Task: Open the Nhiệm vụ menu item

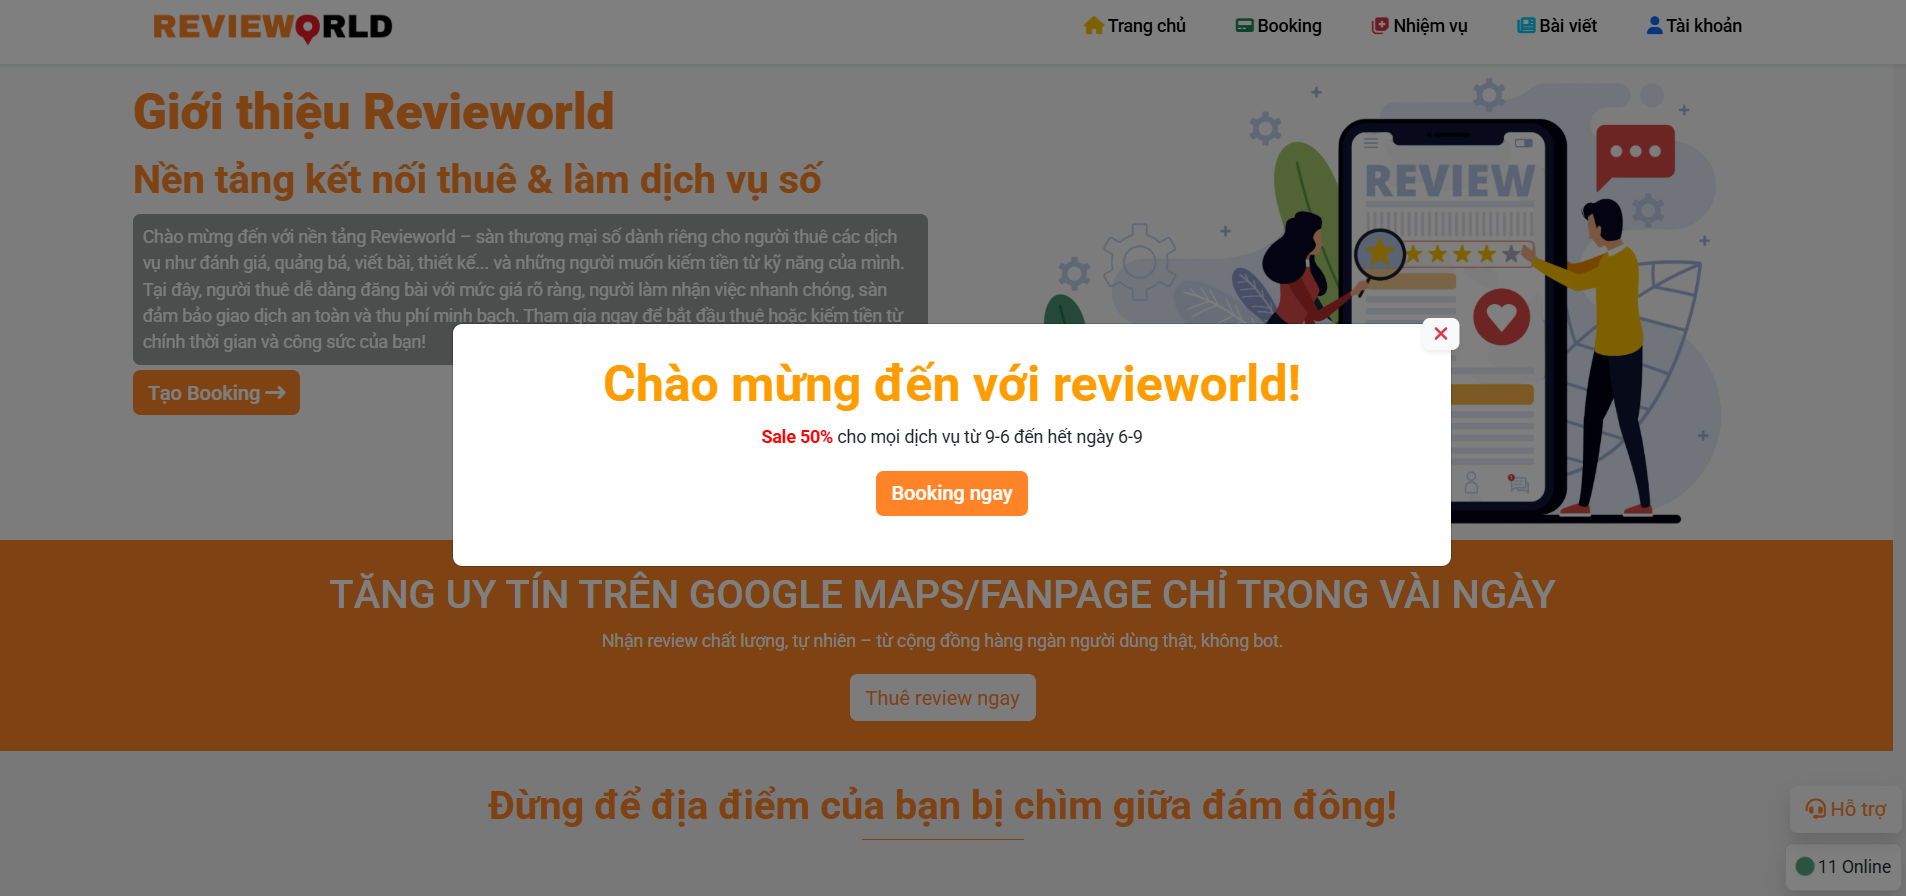Action: [x=1419, y=26]
